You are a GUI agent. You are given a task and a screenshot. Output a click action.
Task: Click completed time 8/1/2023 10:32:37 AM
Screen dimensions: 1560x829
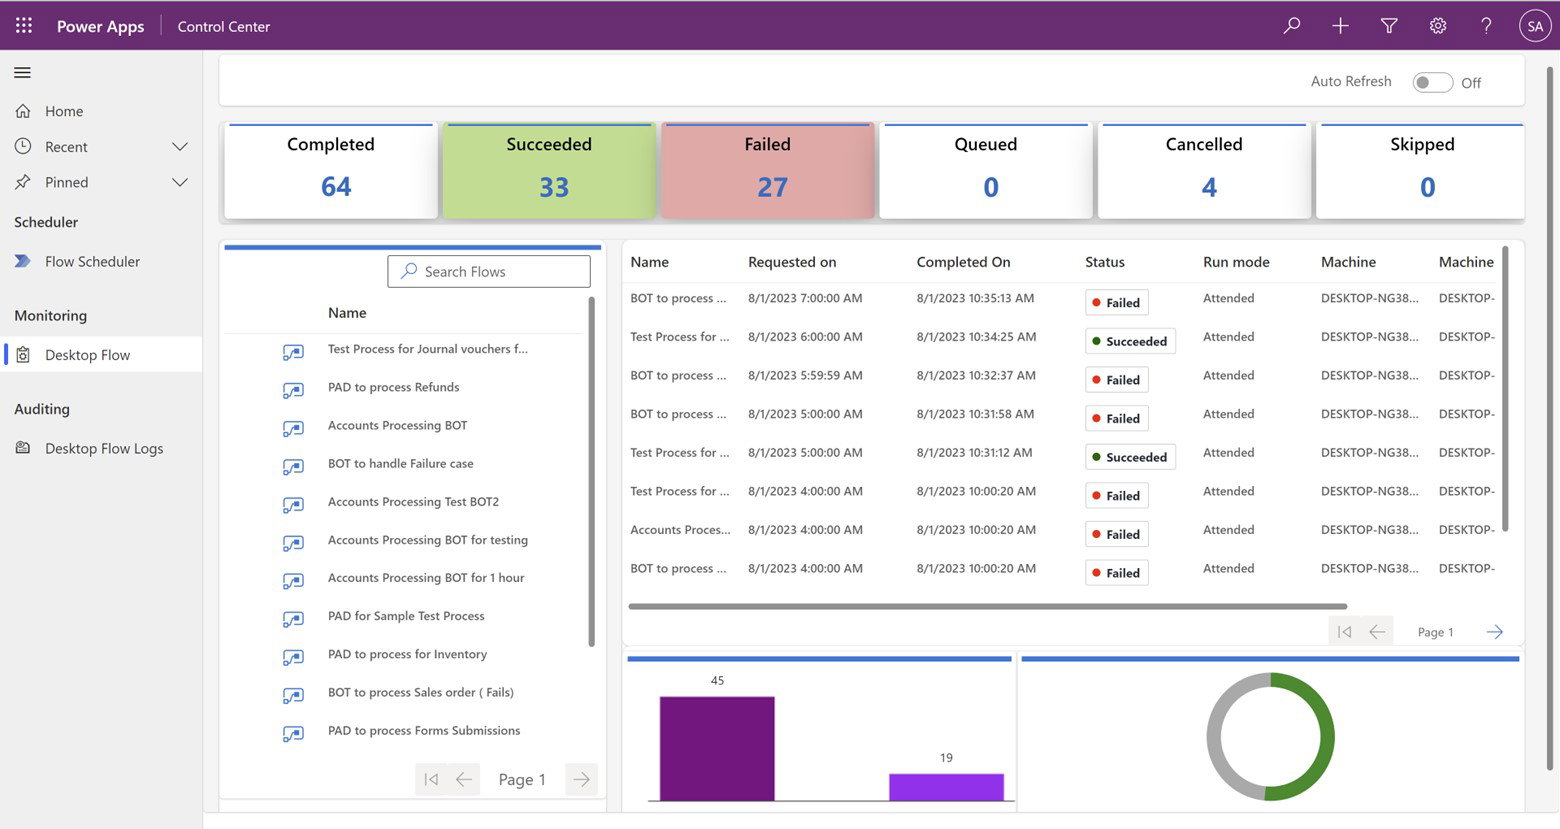pyautogui.click(x=976, y=376)
